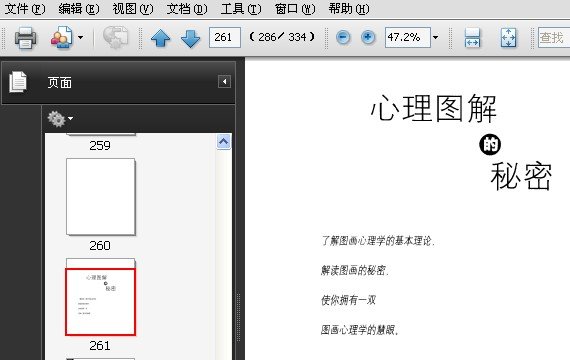This screenshot has width=570, height=360.
Task: Expand the collaboration icon dropdown arrow
Action: coord(80,37)
